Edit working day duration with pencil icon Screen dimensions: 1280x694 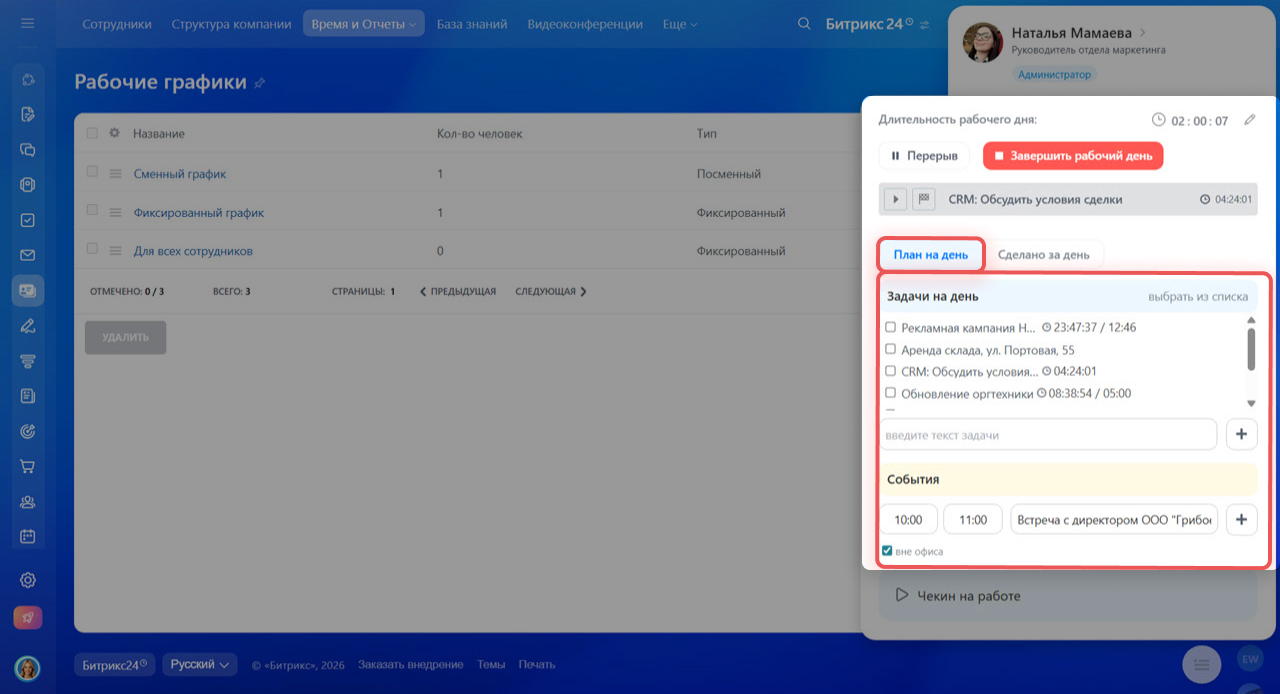tap(1249, 120)
